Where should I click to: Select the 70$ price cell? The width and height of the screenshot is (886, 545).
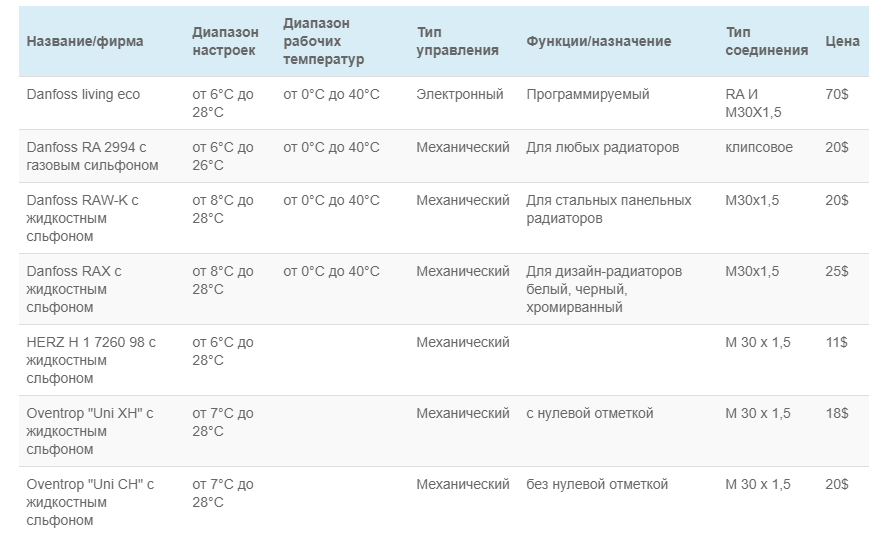(837, 95)
